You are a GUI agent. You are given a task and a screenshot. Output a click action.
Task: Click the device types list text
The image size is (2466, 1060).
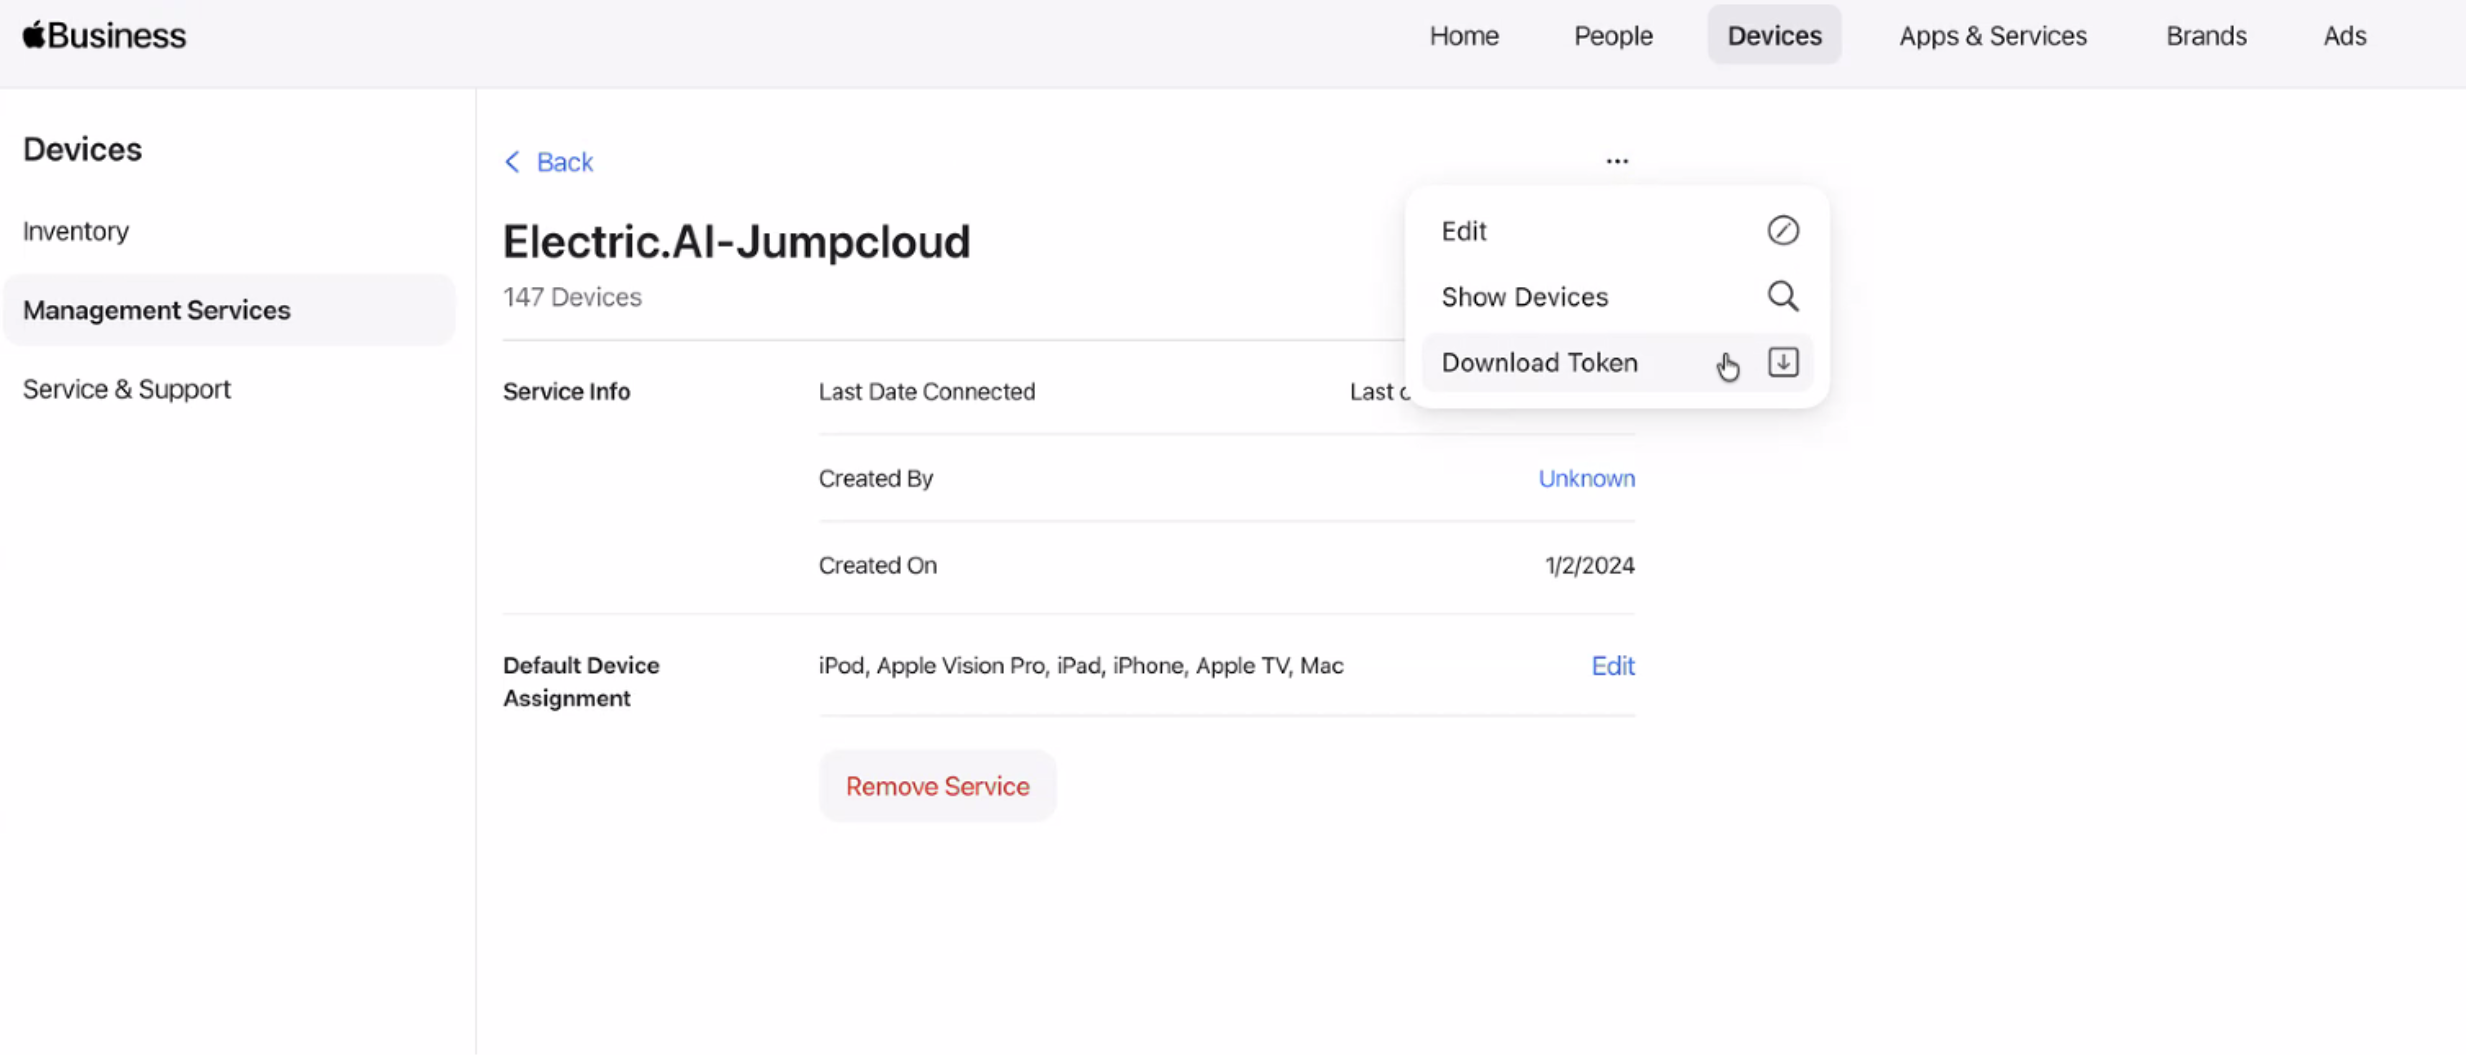tap(1081, 666)
